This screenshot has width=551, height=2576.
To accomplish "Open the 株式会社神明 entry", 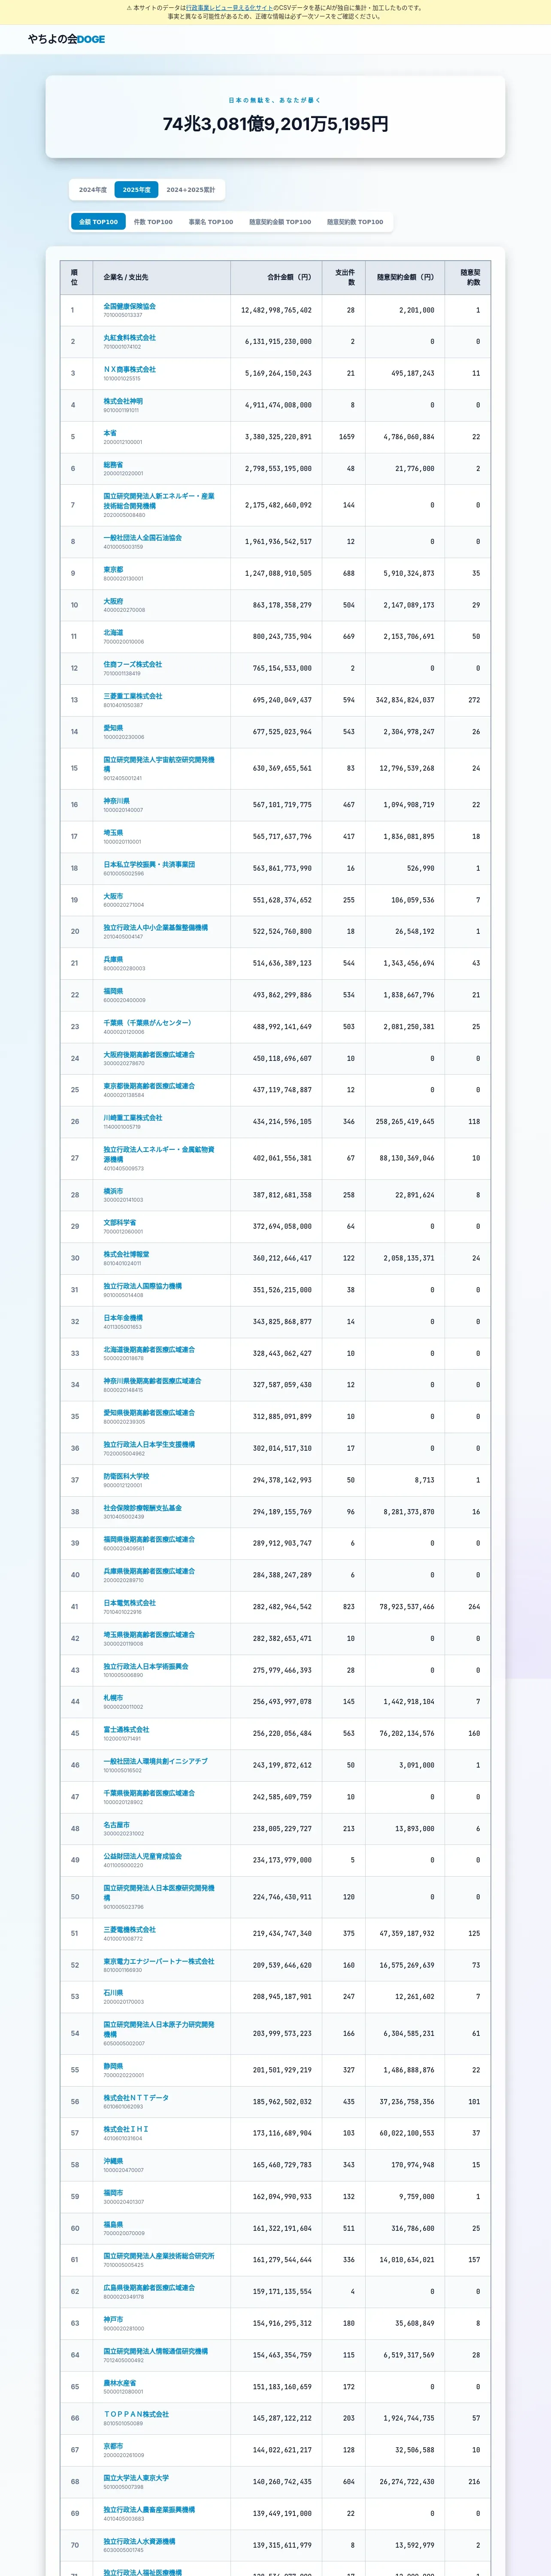I will point(123,401).
